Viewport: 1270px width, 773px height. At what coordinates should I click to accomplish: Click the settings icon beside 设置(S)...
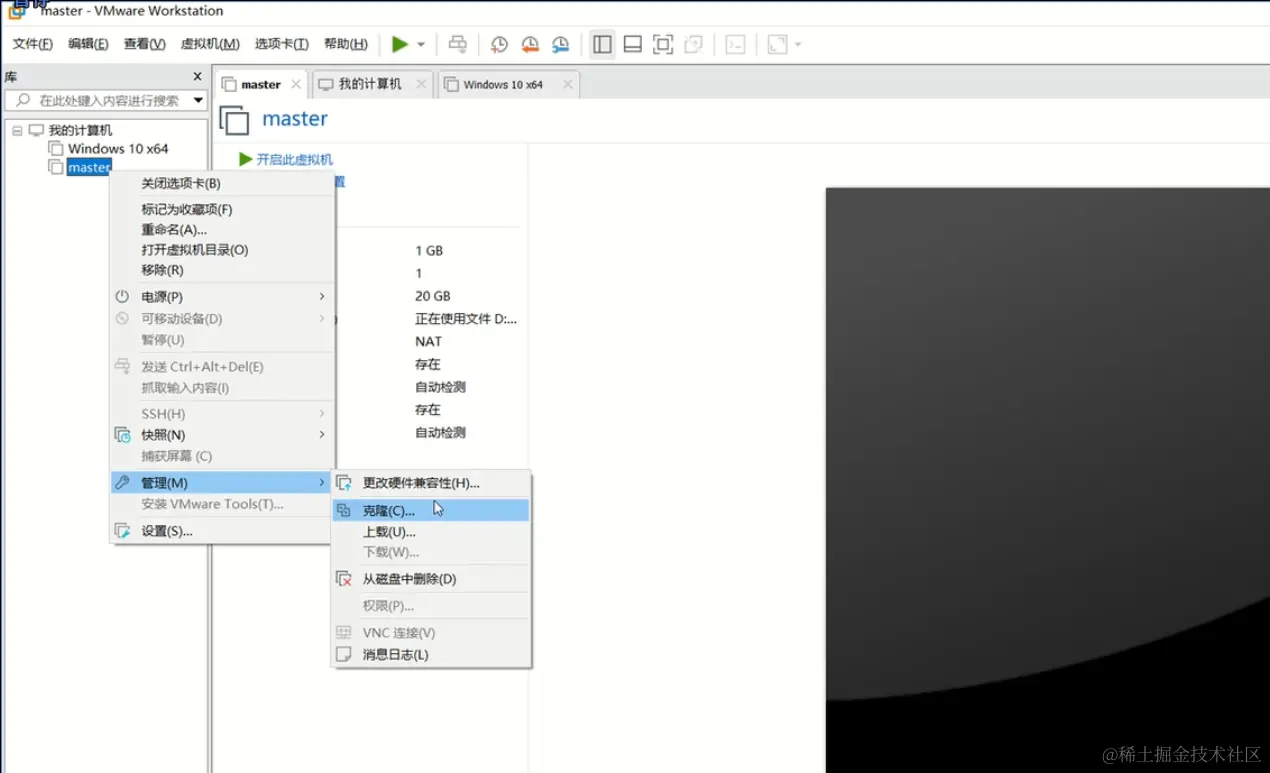122,531
